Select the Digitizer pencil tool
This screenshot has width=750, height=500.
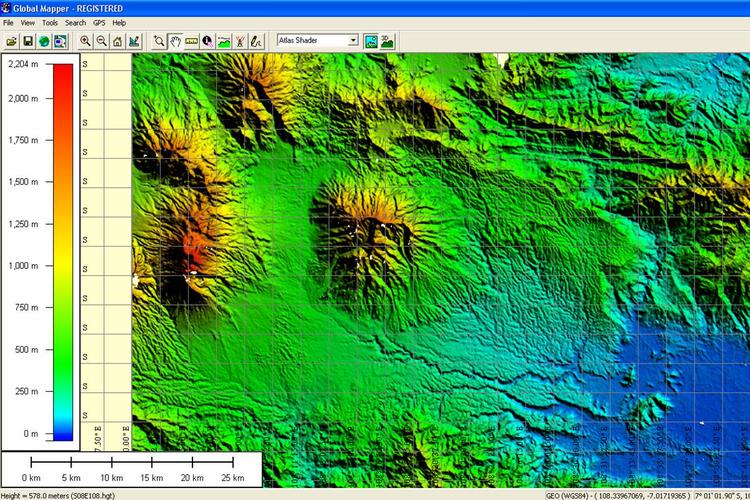coord(256,41)
